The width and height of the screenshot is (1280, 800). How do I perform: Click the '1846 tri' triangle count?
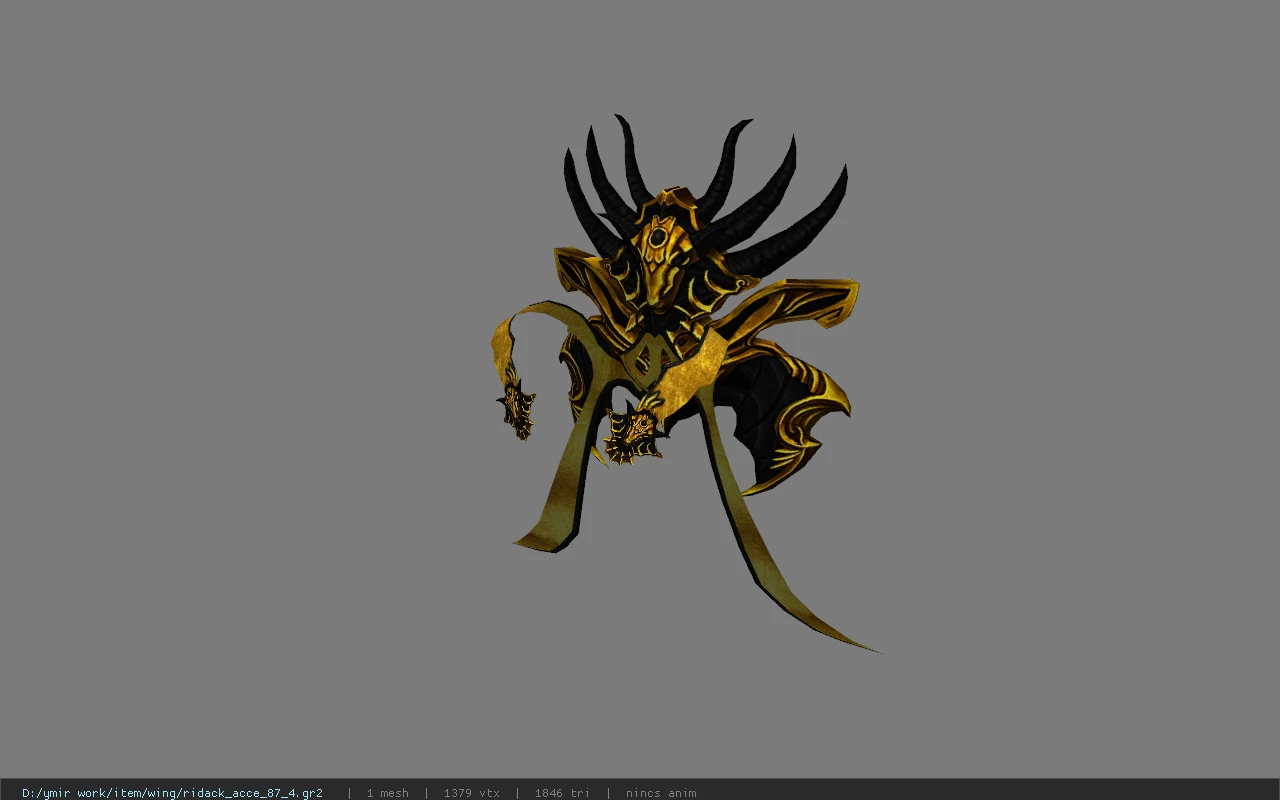click(562, 793)
